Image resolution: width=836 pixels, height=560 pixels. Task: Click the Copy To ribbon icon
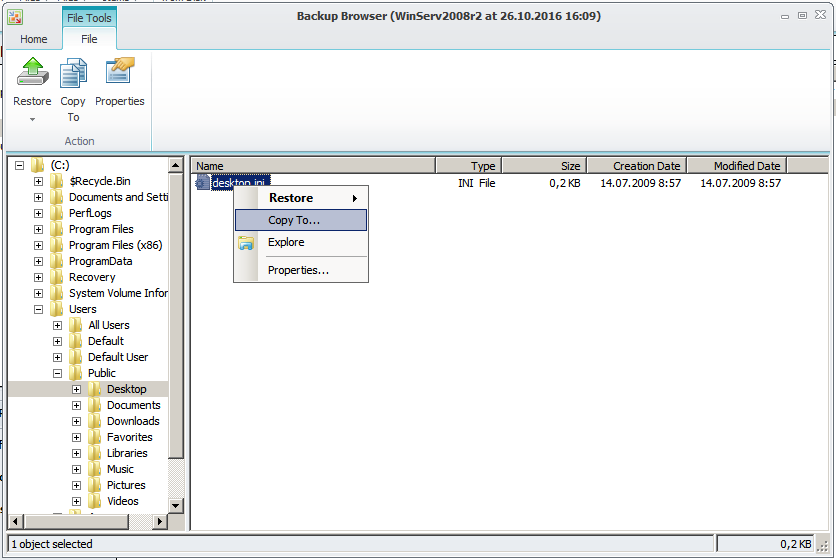click(73, 73)
